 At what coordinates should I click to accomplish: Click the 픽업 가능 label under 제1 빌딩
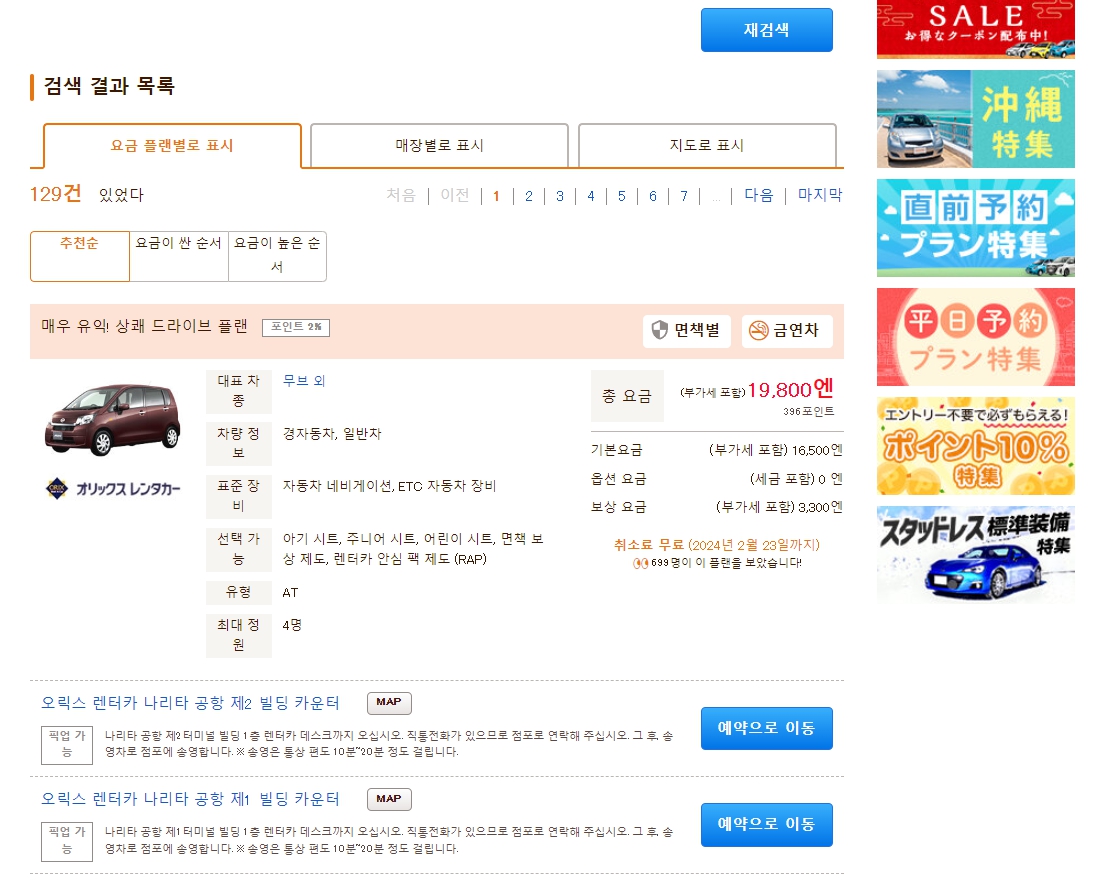point(67,842)
